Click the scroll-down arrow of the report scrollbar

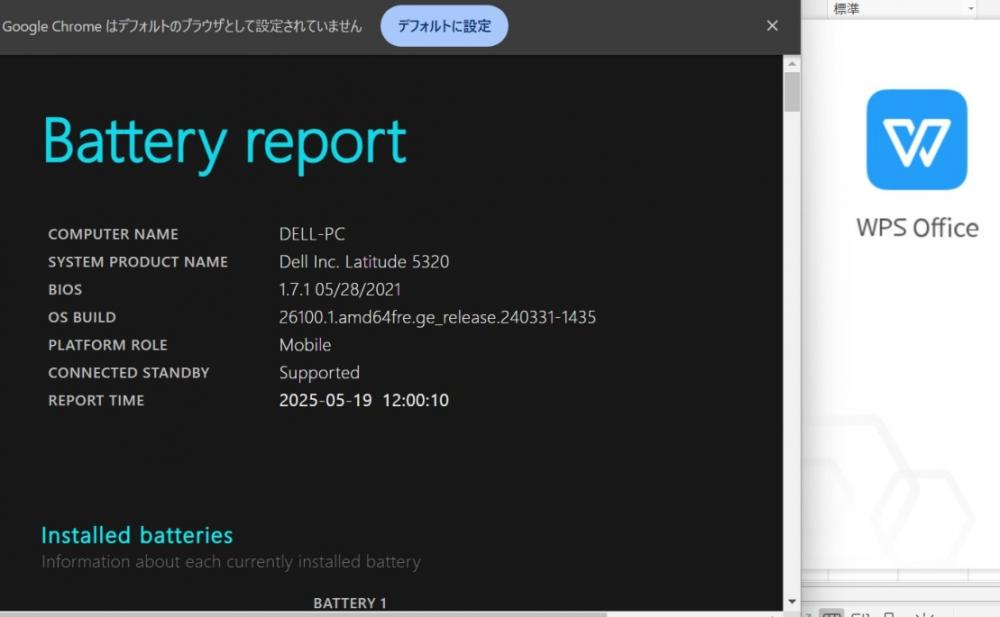pyautogui.click(x=791, y=601)
